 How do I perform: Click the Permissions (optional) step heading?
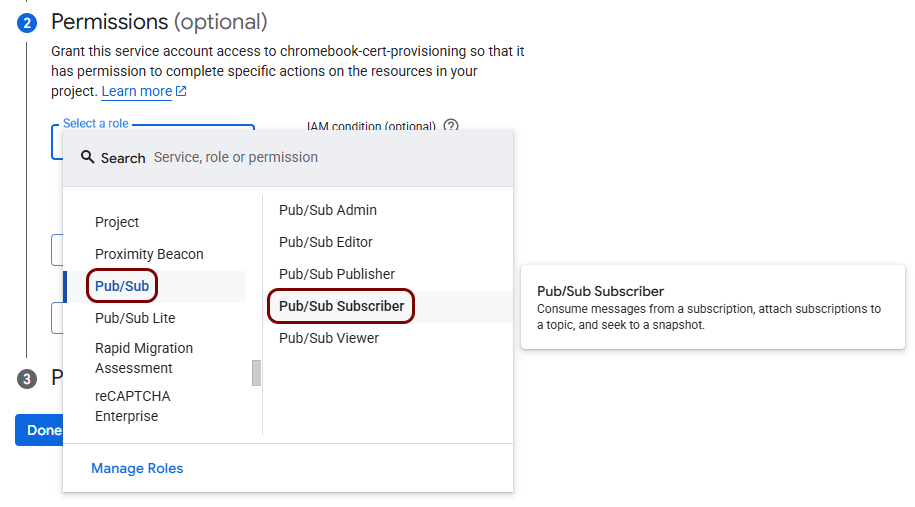[x=159, y=22]
